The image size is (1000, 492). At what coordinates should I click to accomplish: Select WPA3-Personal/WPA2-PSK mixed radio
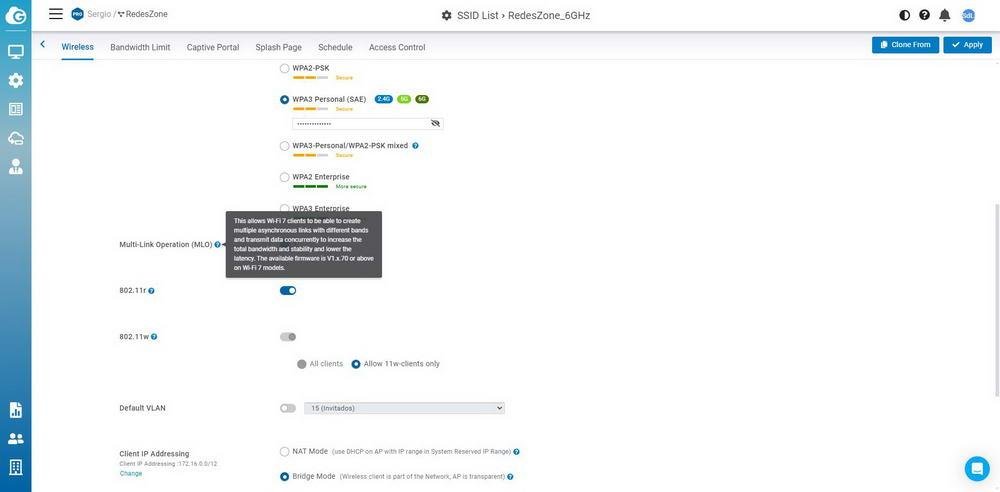pyautogui.click(x=284, y=146)
